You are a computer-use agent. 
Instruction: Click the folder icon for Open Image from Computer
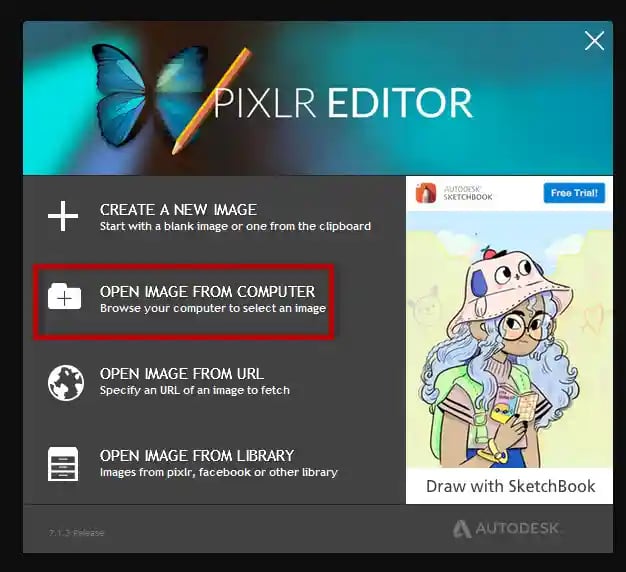click(64, 296)
